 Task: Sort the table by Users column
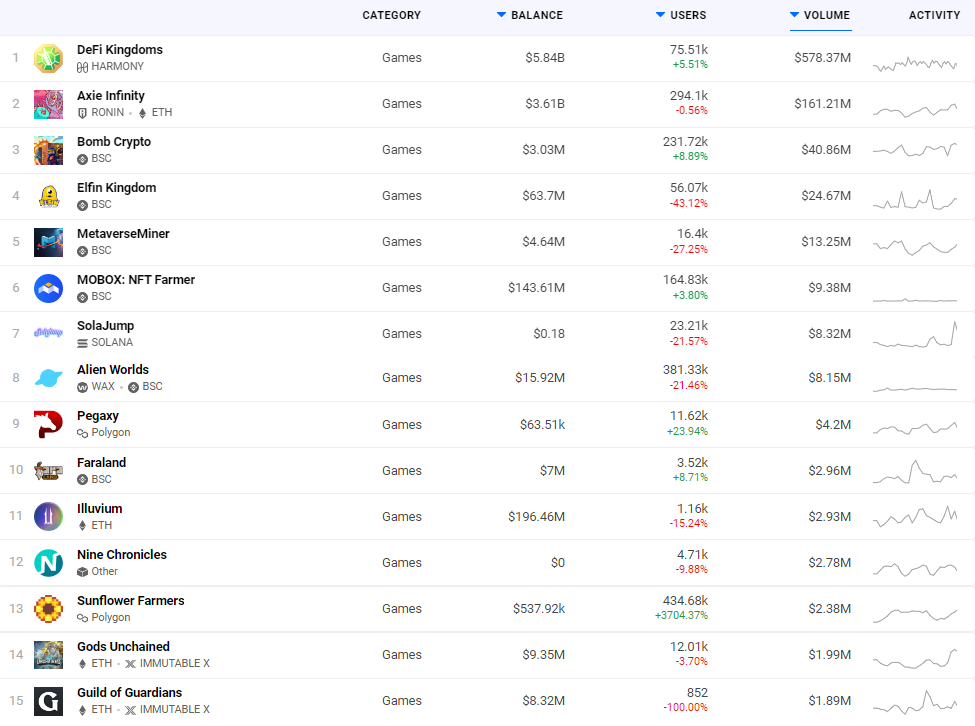(x=681, y=15)
